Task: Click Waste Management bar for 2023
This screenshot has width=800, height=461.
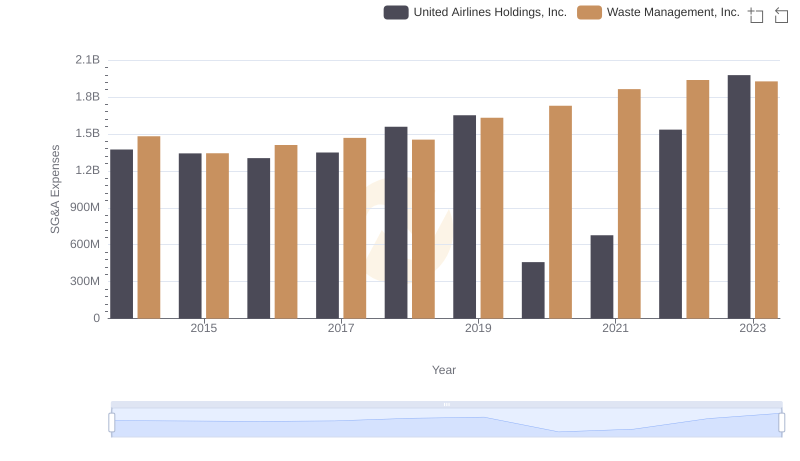Action: click(766, 200)
